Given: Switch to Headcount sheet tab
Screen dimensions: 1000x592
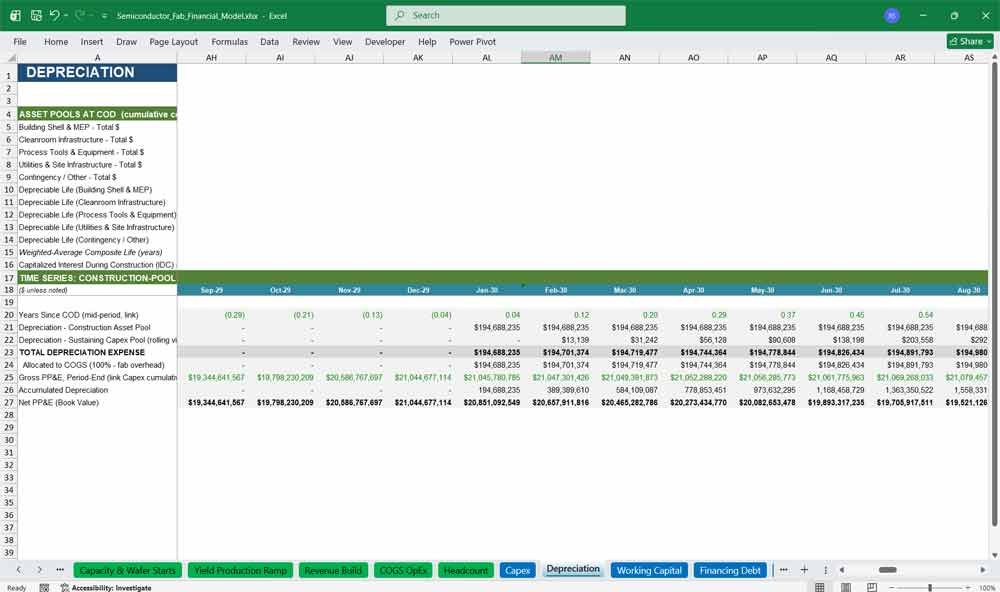Looking at the screenshot, I should pyautogui.click(x=466, y=570).
